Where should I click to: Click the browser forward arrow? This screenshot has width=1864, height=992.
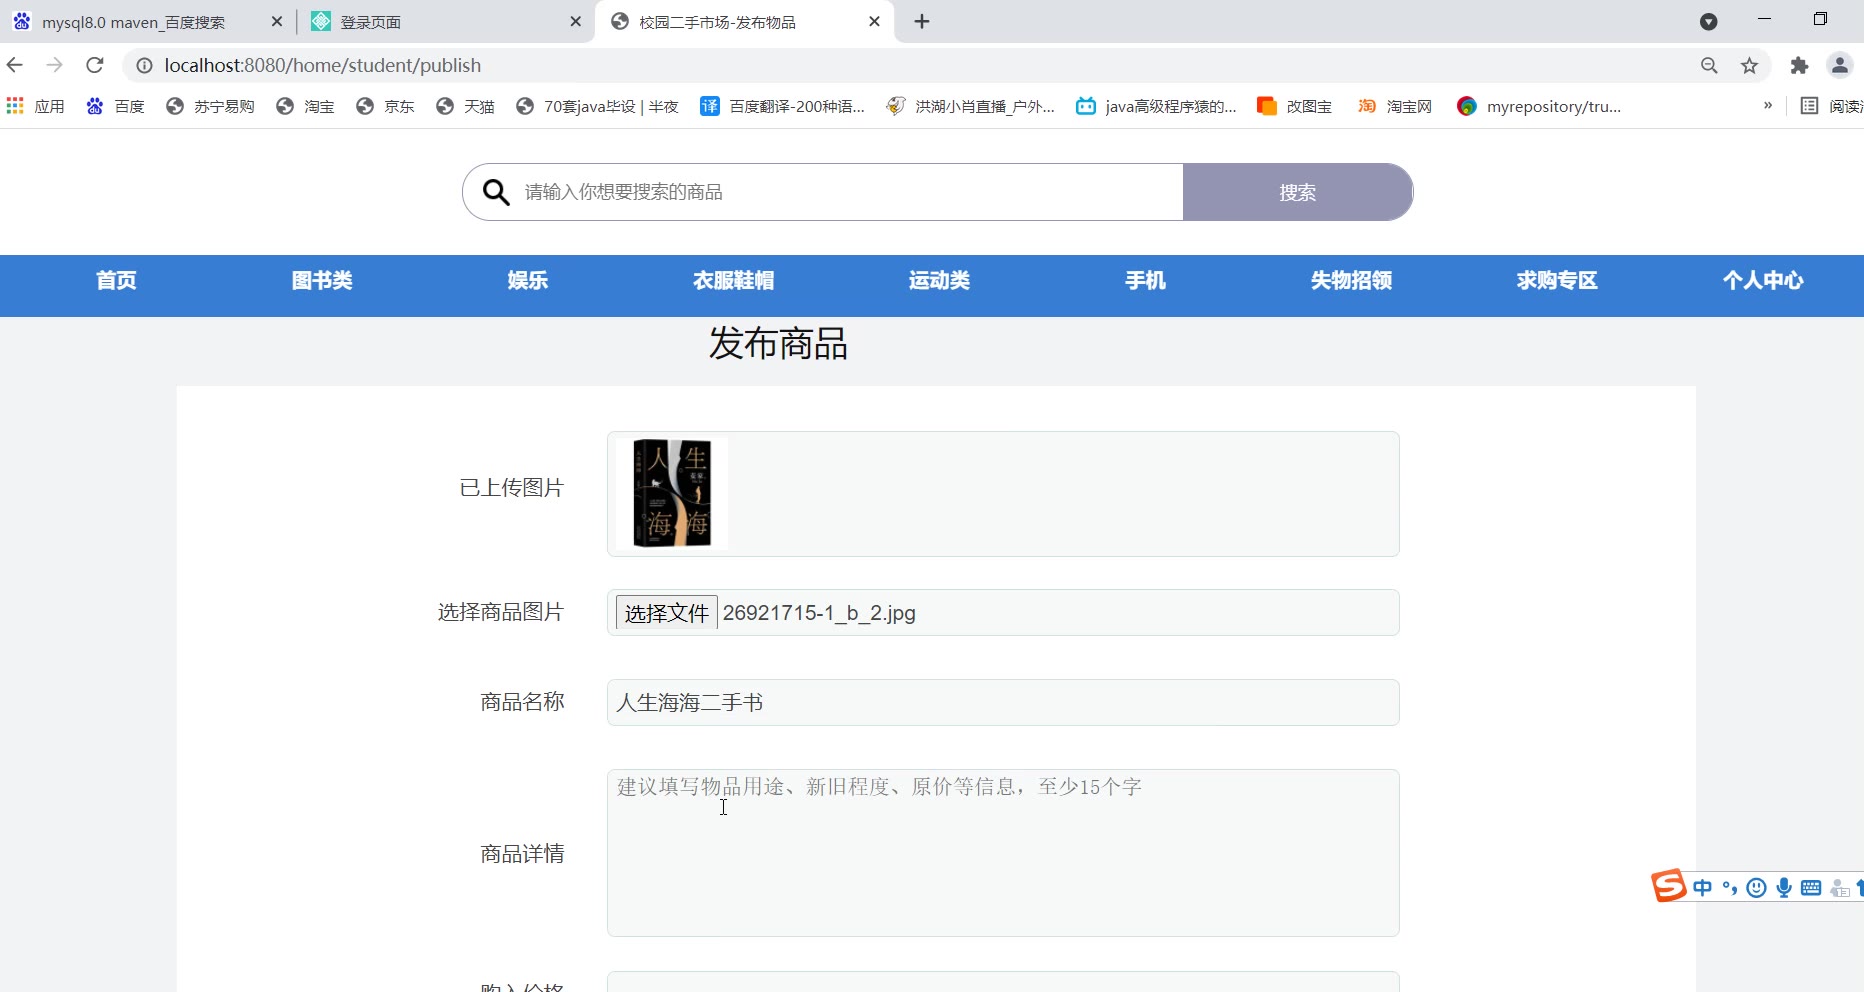click(x=55, y=65)
